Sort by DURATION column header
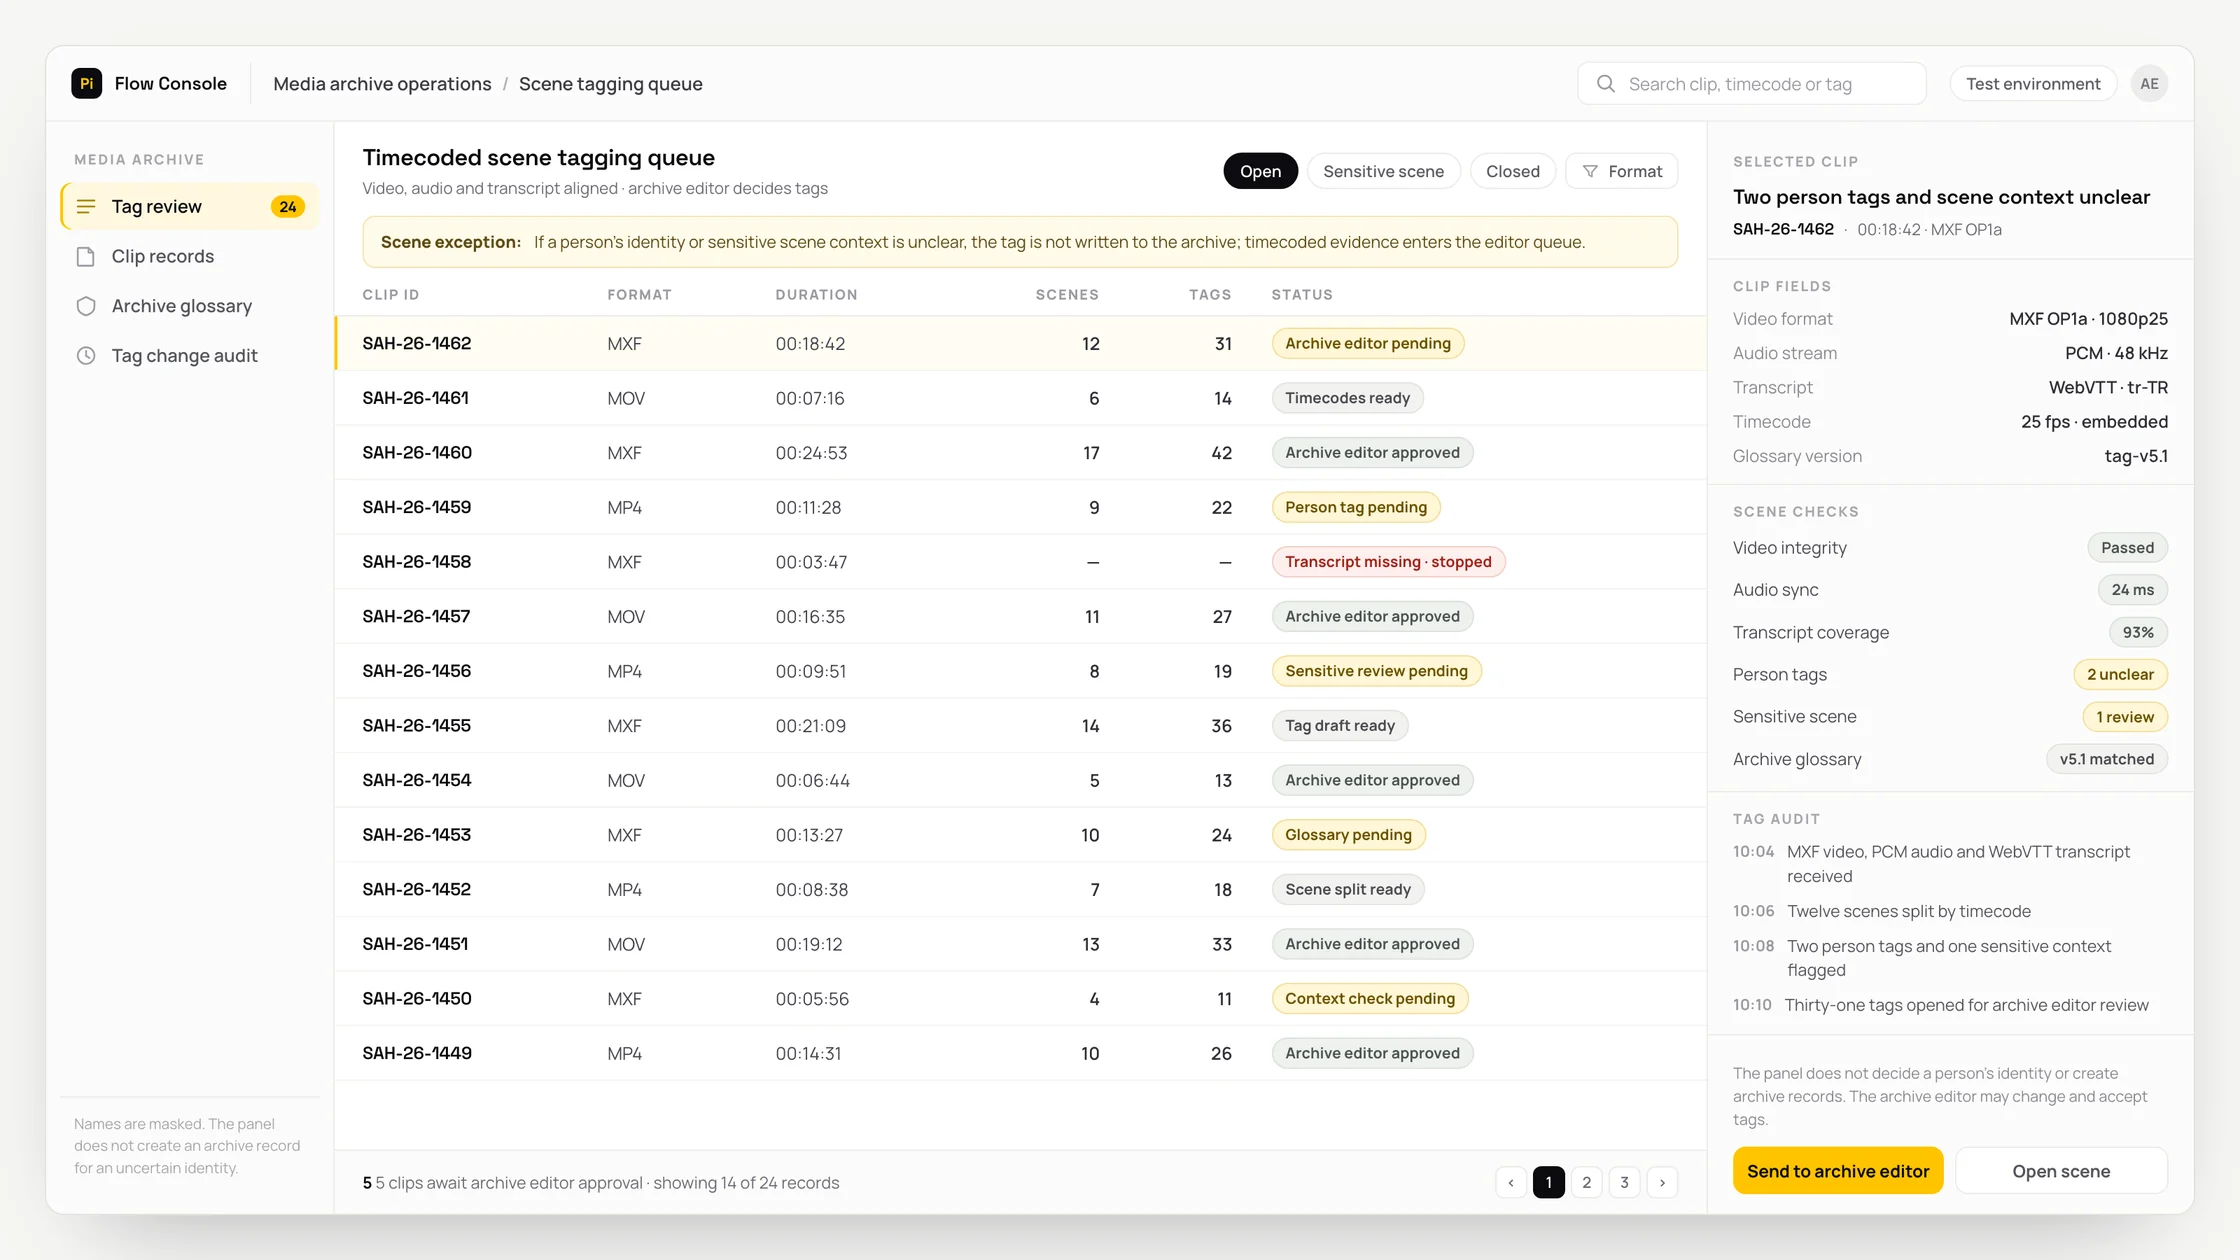The width and height of the screenshot is (2240, 1260). (x=816, y=295)
